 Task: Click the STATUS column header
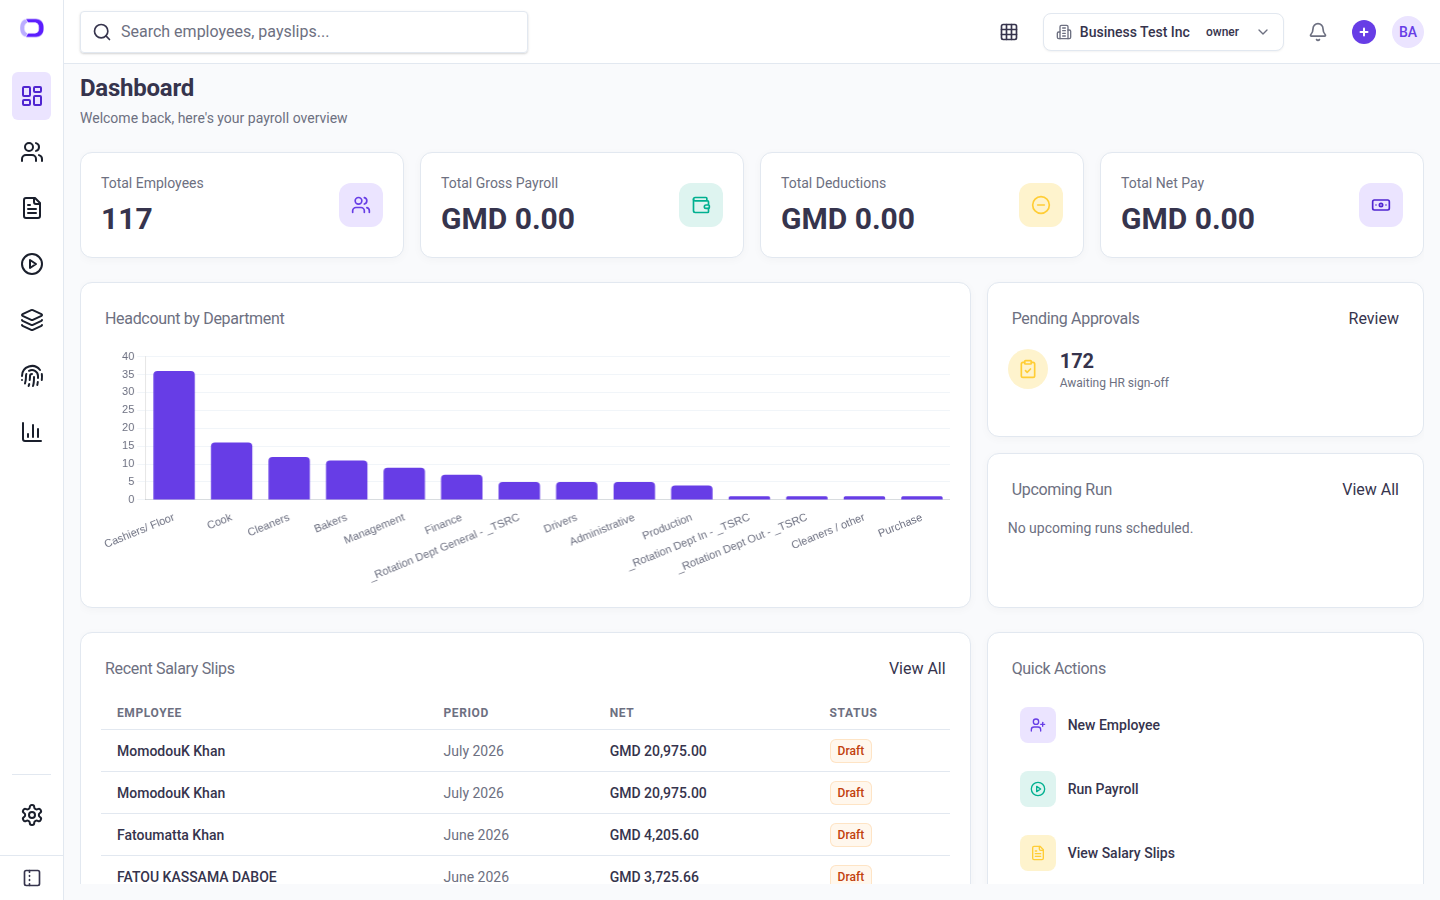pos(853,713)
